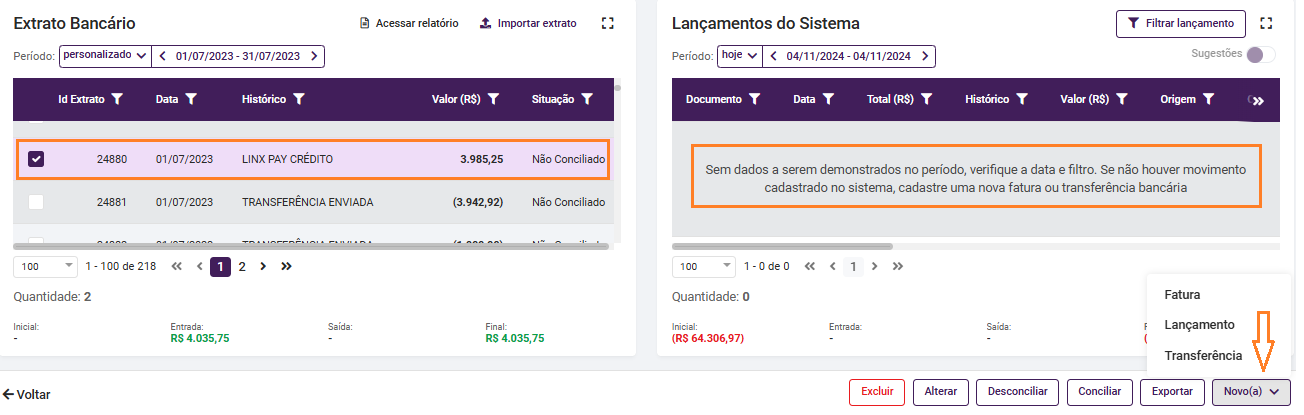Expand Lançamentos do Sistema to fullscreen
Screen dimensions: 1304x415
pyautogui.click(x=1266, y=23)
